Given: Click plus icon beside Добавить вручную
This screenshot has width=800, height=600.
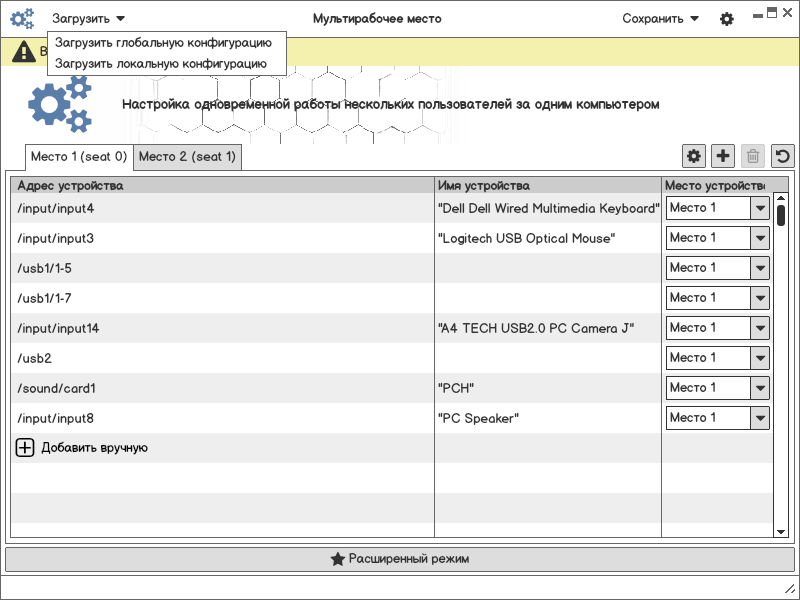Looking at the screenshot, I should click(24, 447).
